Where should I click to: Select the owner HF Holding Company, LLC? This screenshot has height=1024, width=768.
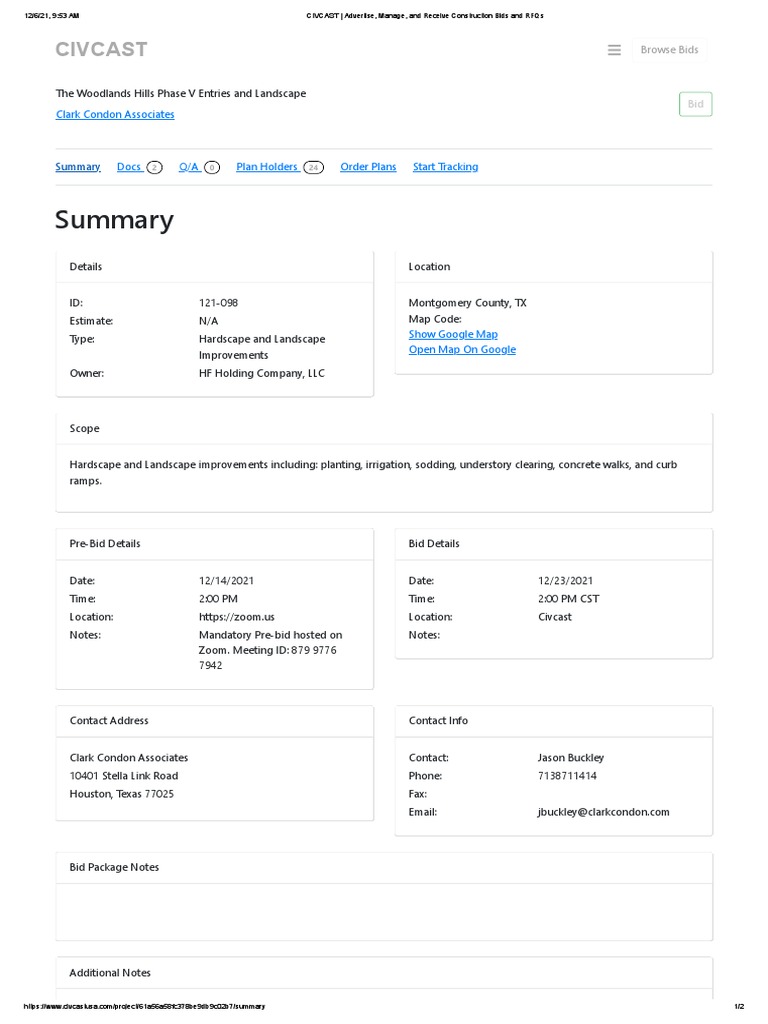coord(262,374)
